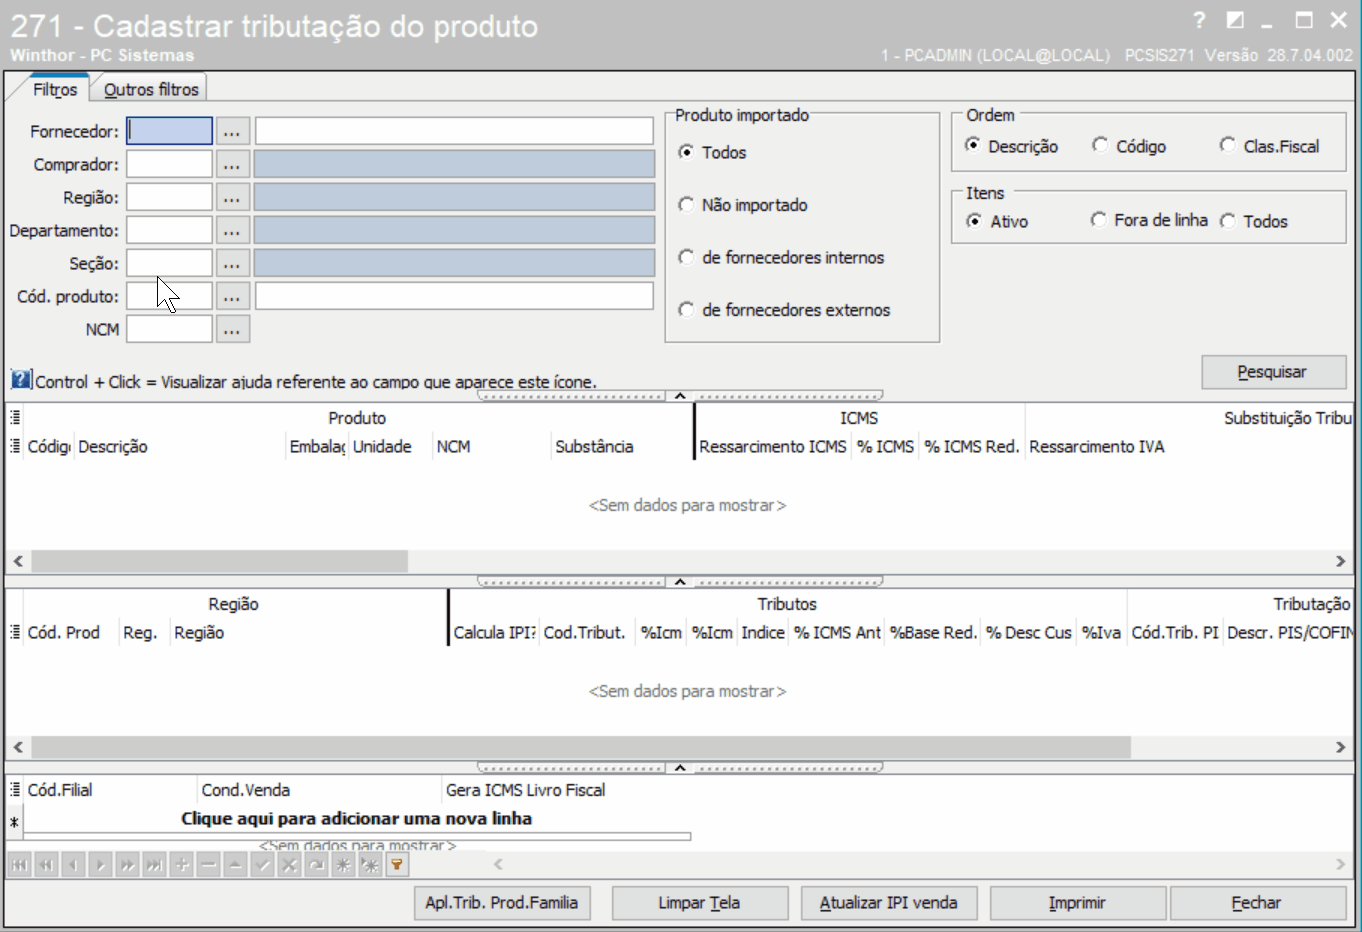Focus the NCM input field

click(169, 329)
